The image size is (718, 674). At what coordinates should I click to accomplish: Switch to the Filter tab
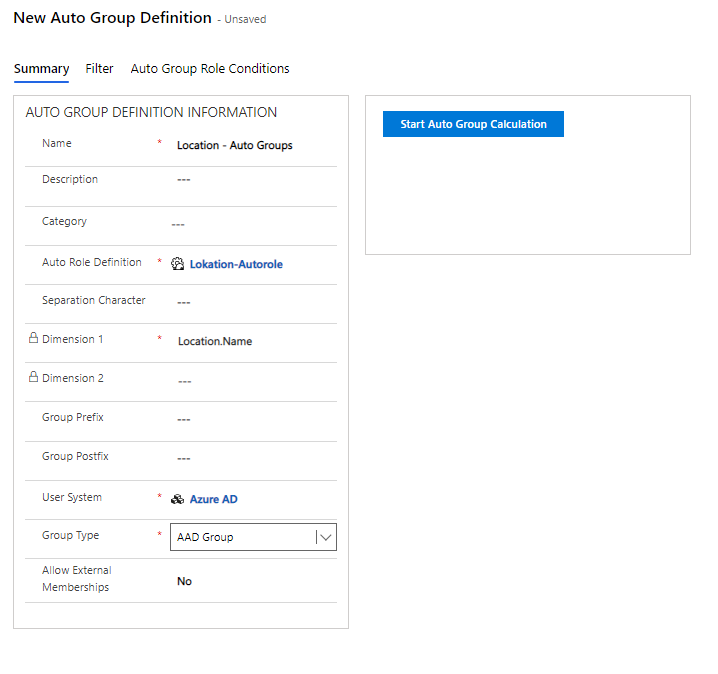click(x=99, y=69)
